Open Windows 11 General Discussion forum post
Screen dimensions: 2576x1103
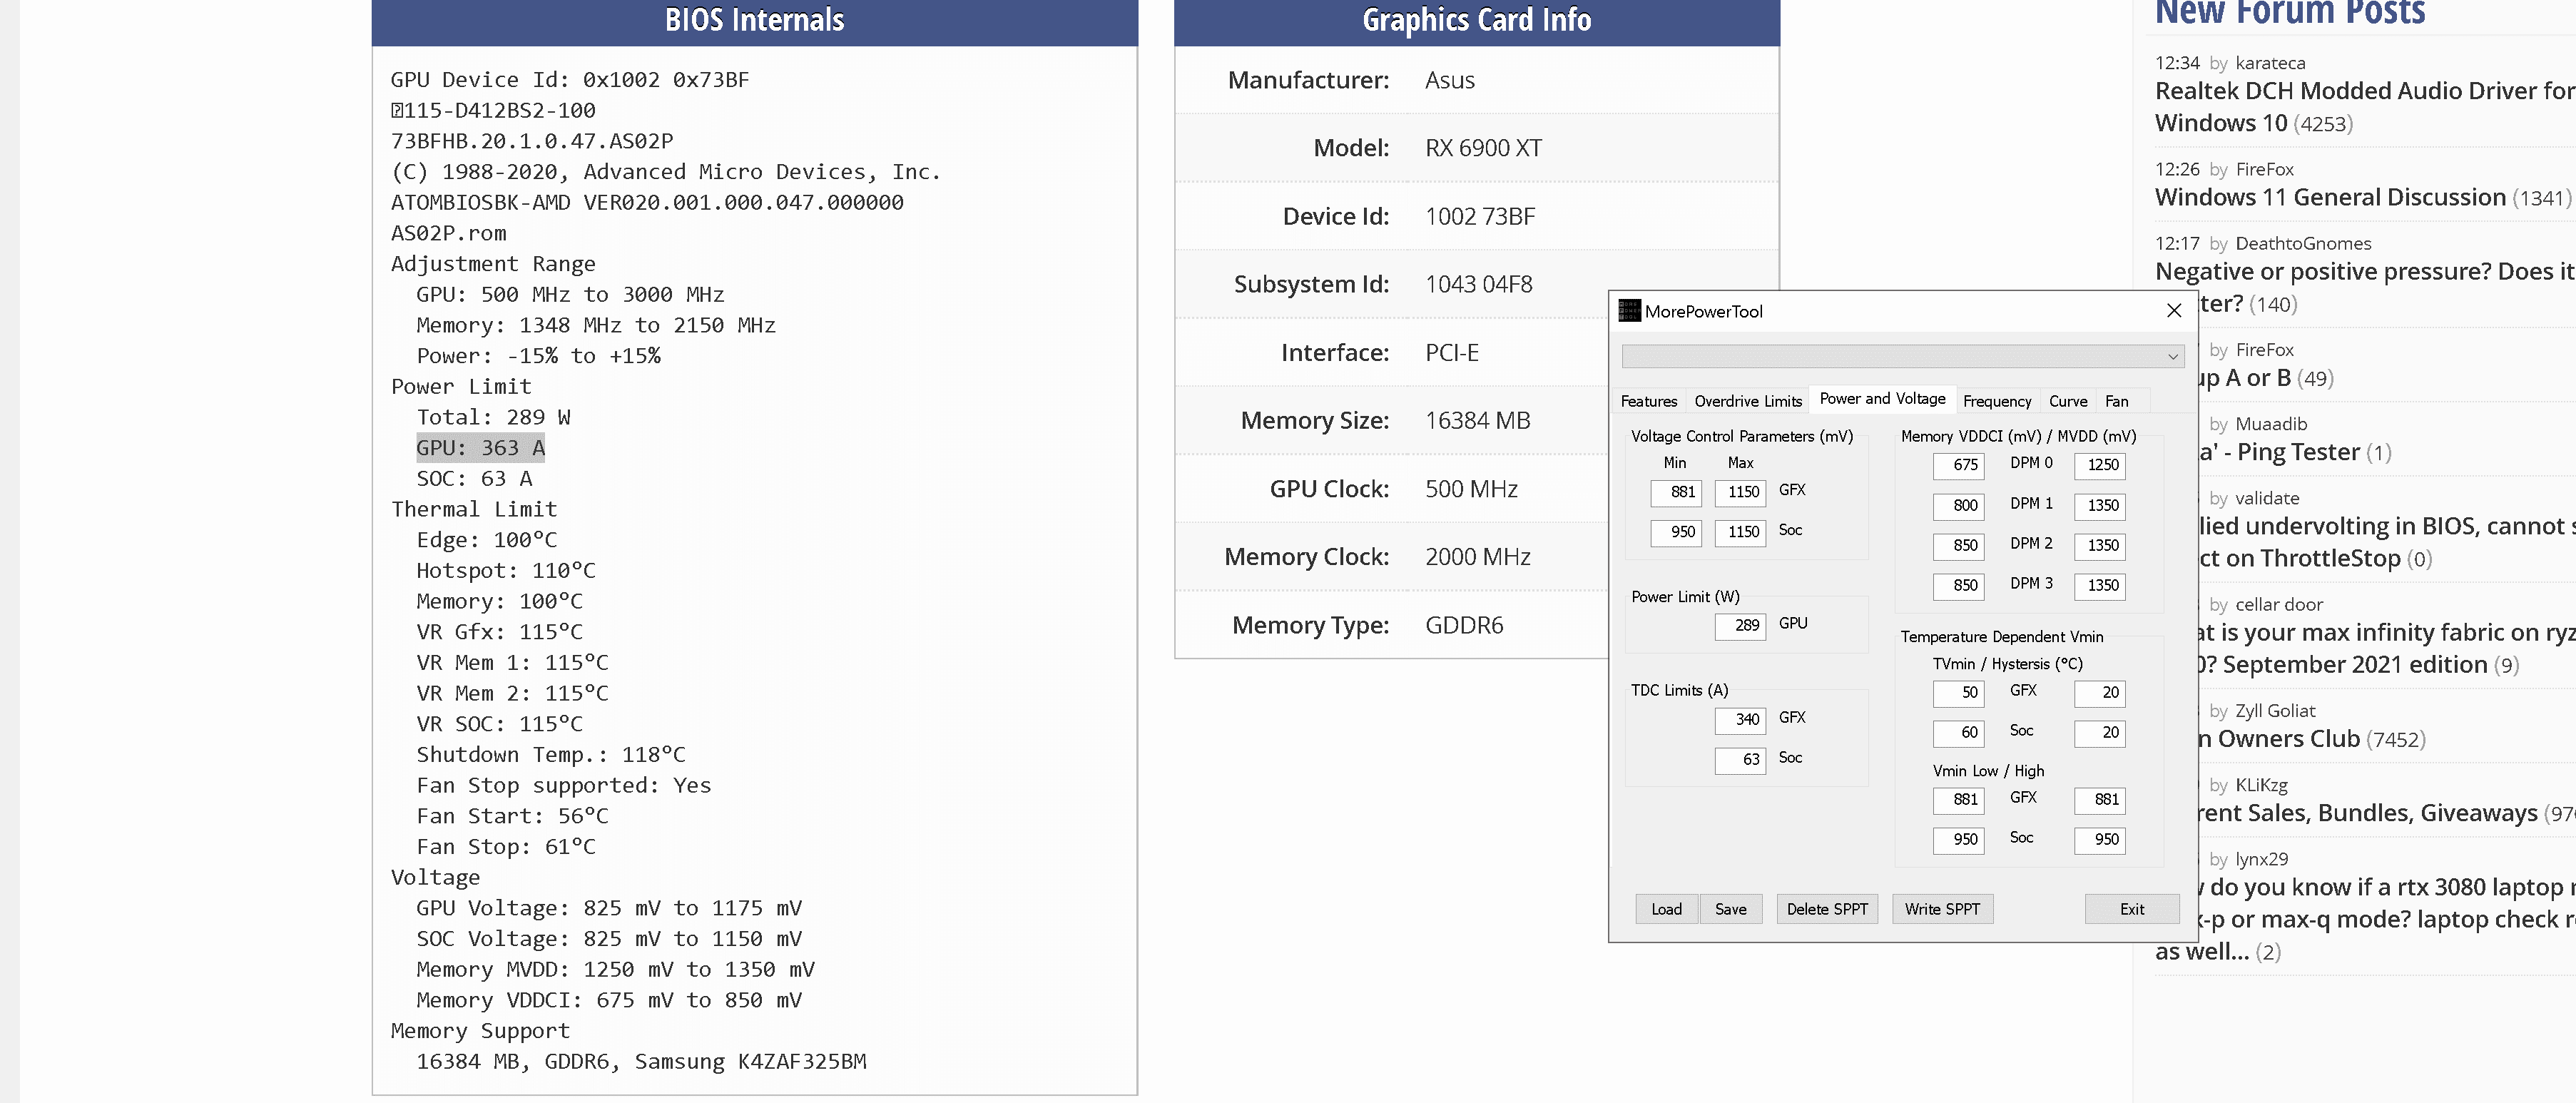(x=2330, y=197)
